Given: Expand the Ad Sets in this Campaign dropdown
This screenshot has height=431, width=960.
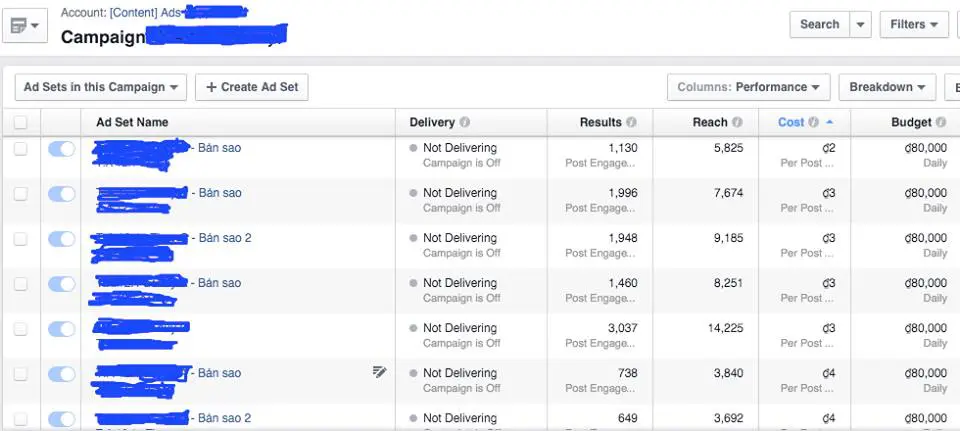Looking at the screenshot, I should [x=100, y=87].
